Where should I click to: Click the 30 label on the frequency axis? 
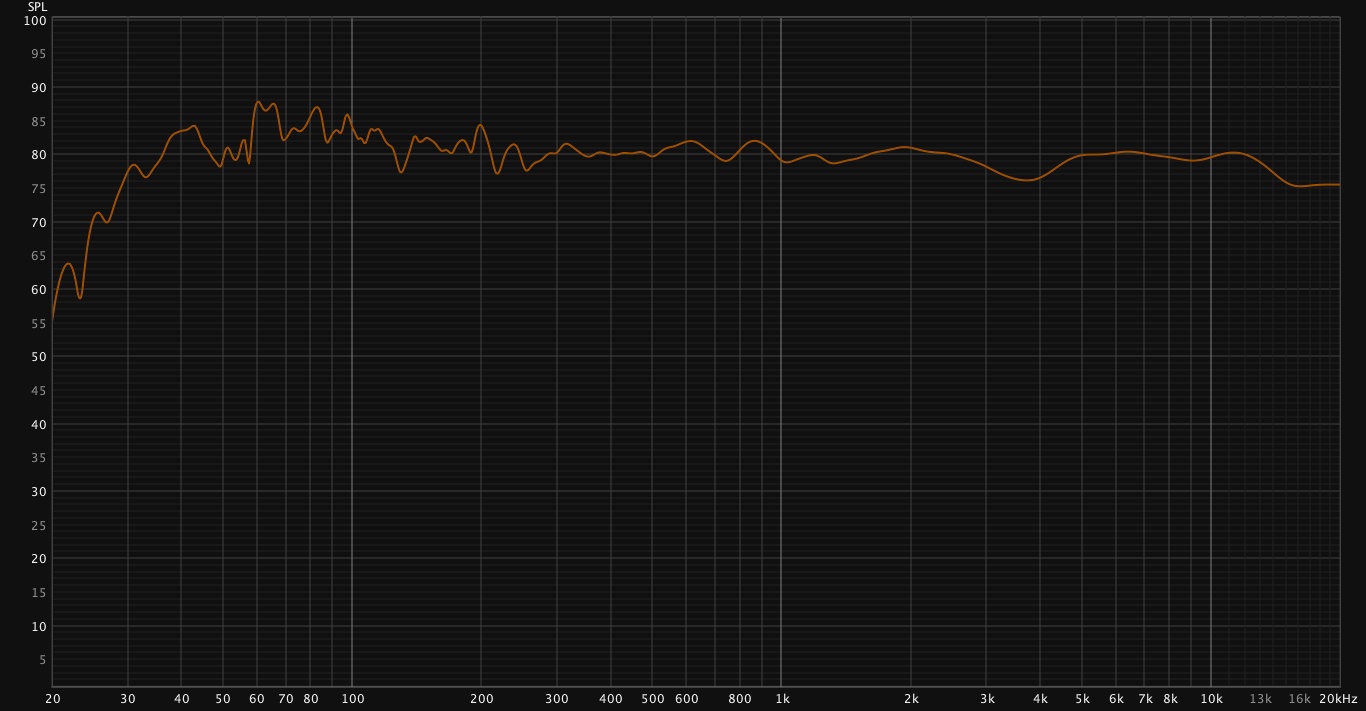tap(128, 699)
